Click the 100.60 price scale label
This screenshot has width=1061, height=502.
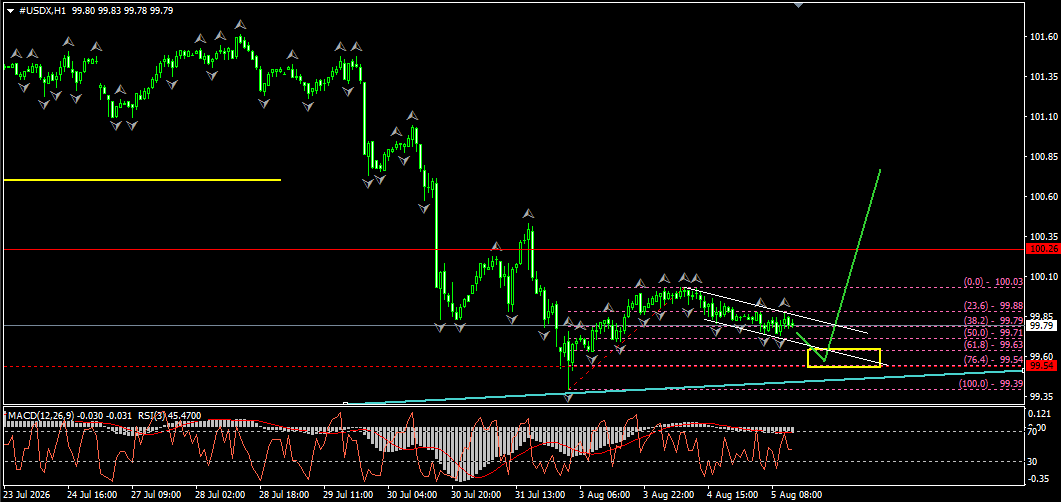click(1042, 197)
